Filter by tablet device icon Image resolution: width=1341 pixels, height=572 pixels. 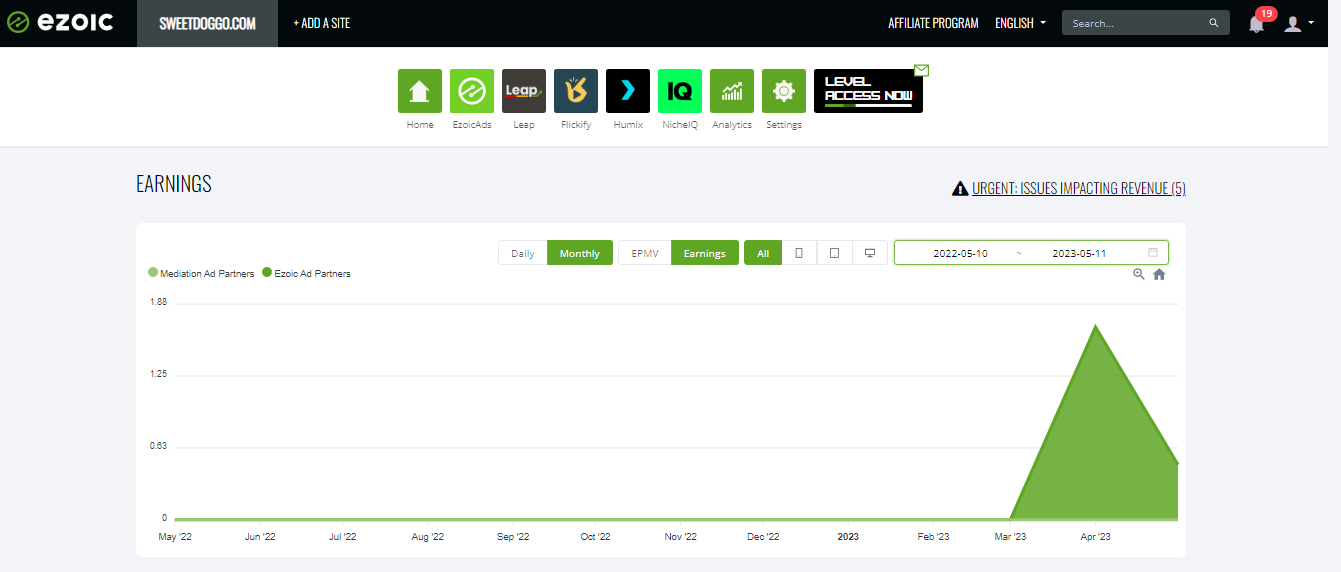click(x=835, y=253)
